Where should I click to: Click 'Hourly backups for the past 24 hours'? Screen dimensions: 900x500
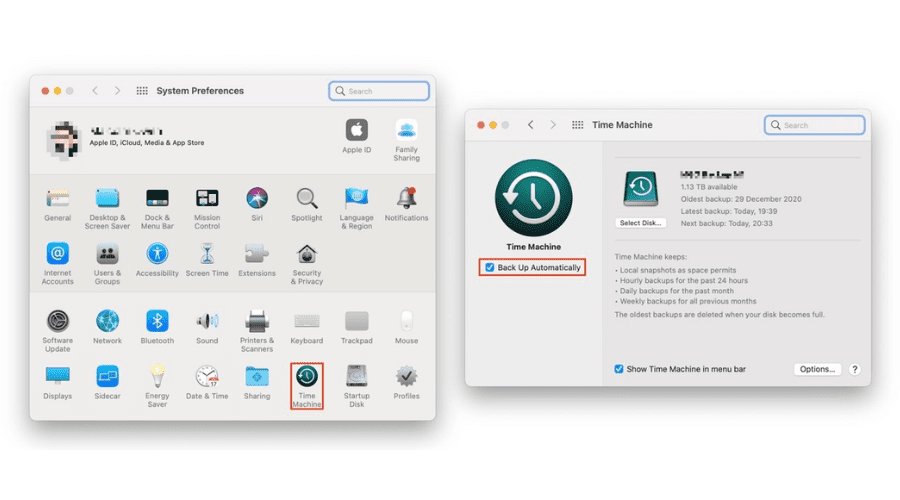point(684,281)
